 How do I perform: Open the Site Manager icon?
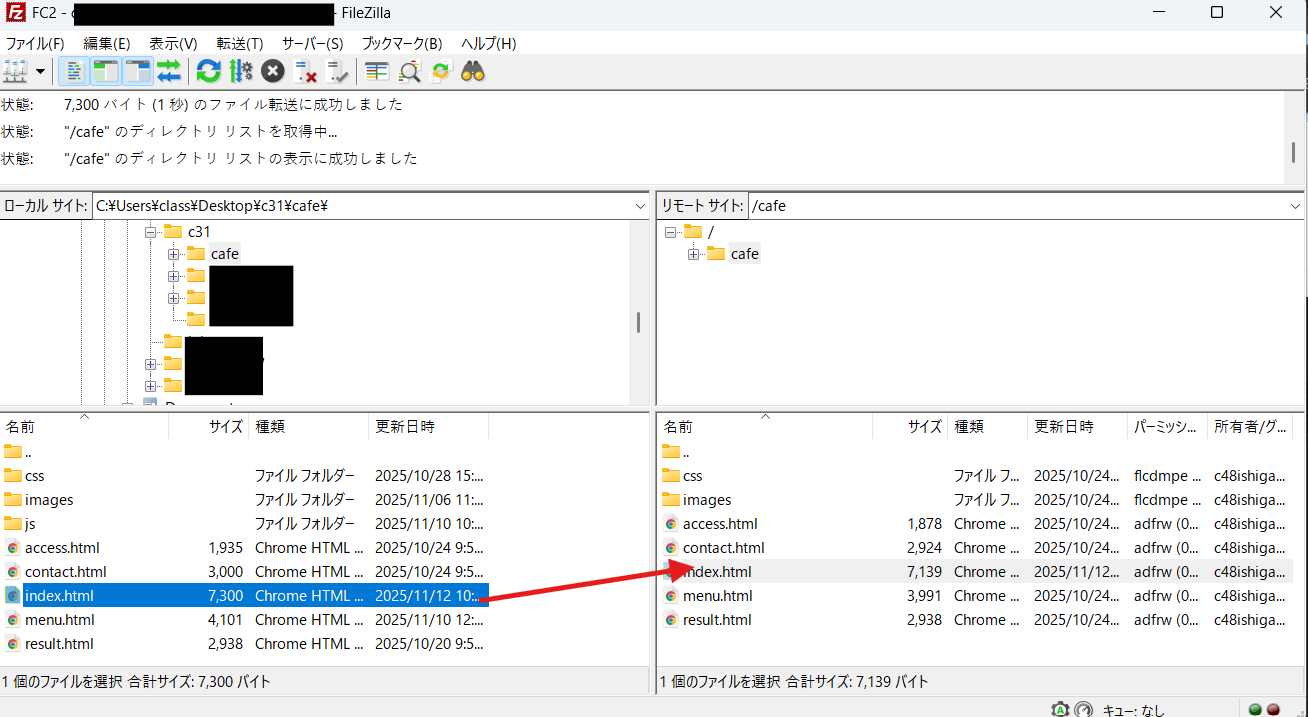[x=15, y=71]
